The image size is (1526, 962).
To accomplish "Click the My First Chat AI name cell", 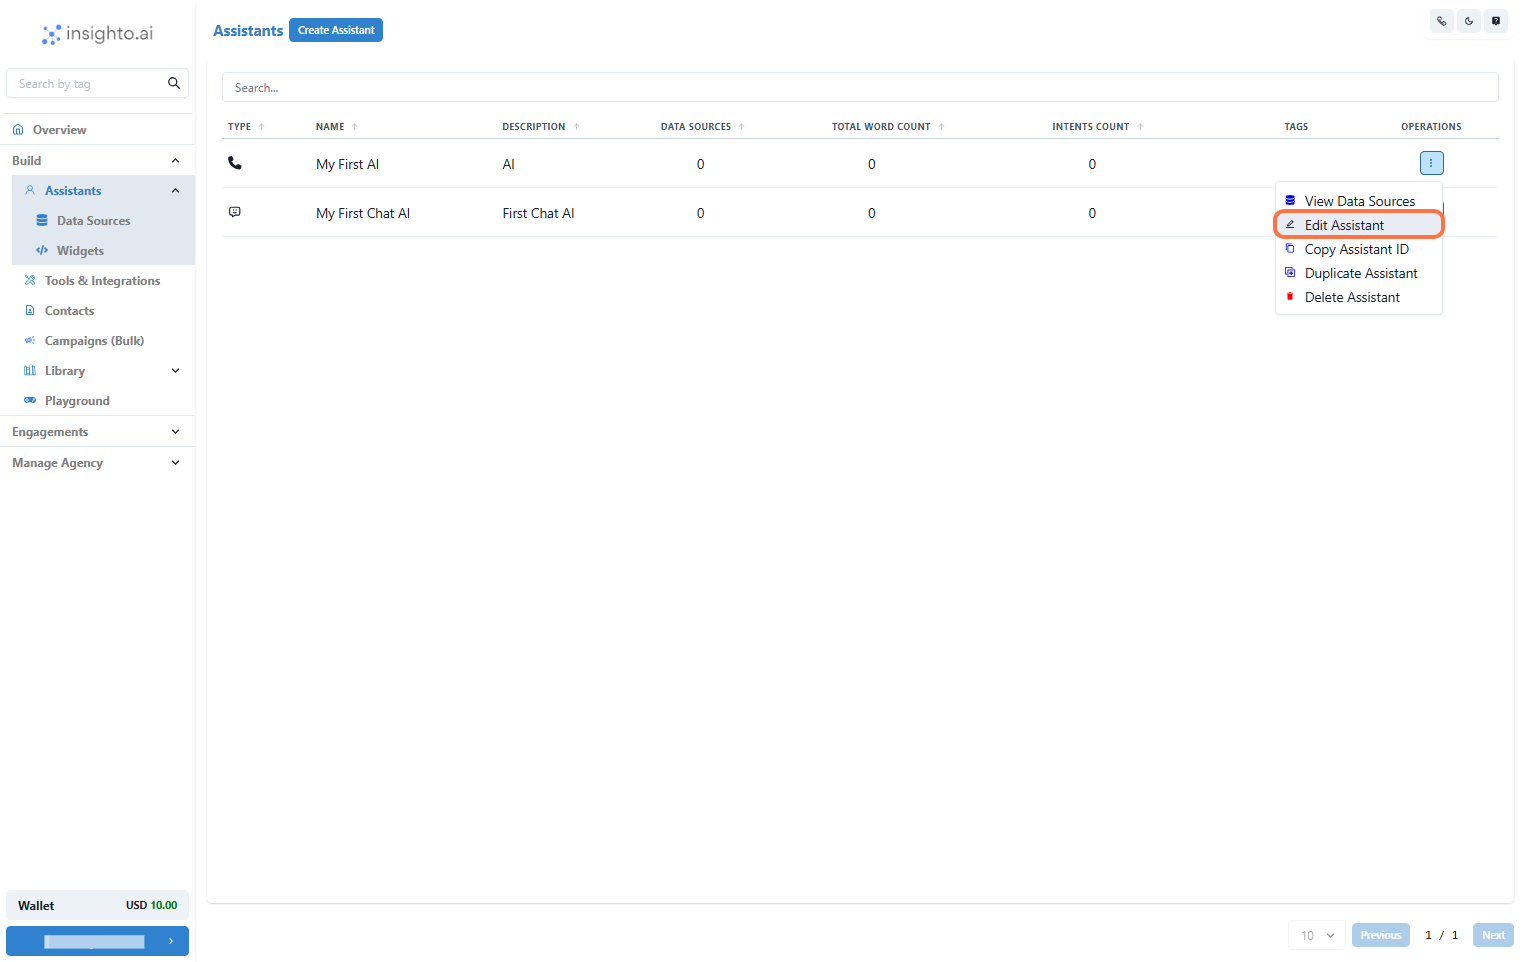I will (363, 213).
